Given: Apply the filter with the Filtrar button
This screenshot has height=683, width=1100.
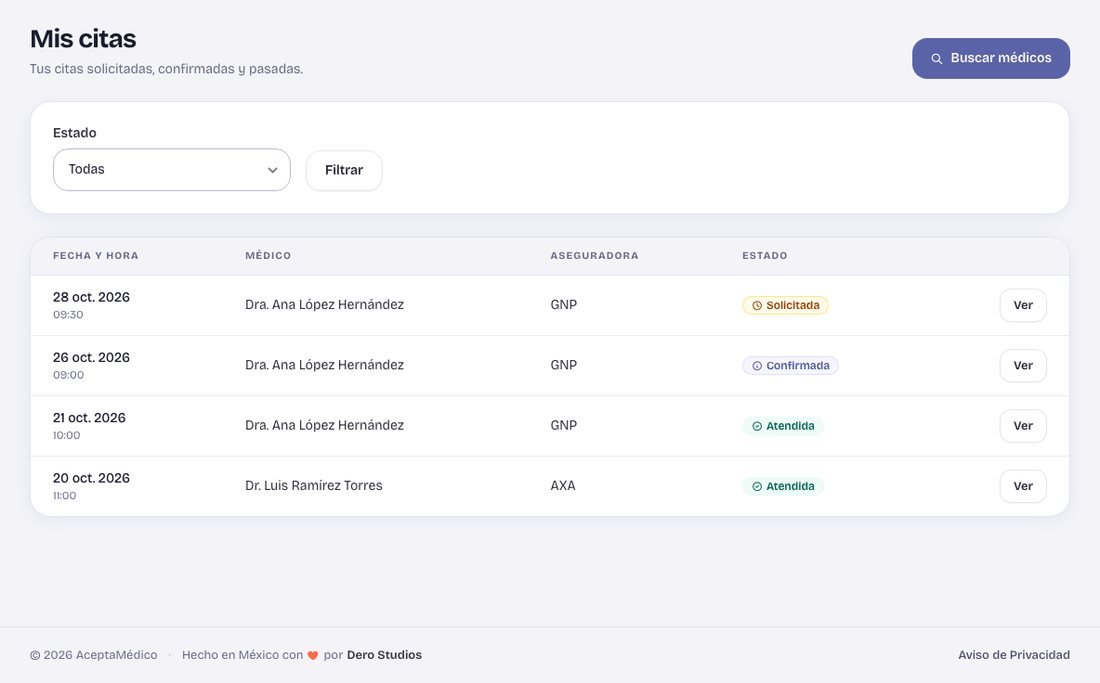Looking at the screenshot, I should 344,170.
